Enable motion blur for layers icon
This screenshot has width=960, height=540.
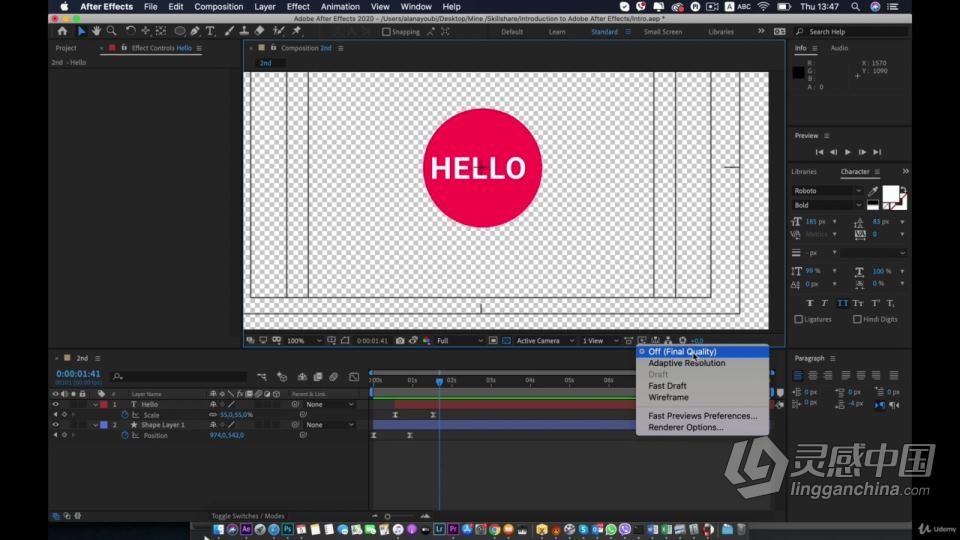coord(334,377)
